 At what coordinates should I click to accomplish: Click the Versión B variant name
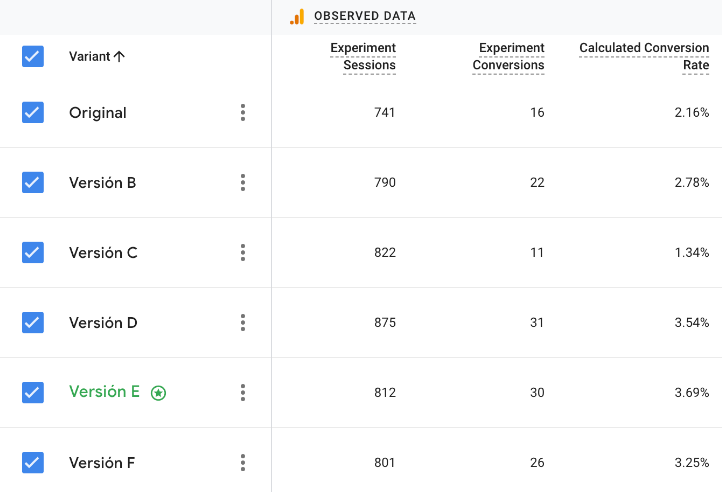coord(102,183)
